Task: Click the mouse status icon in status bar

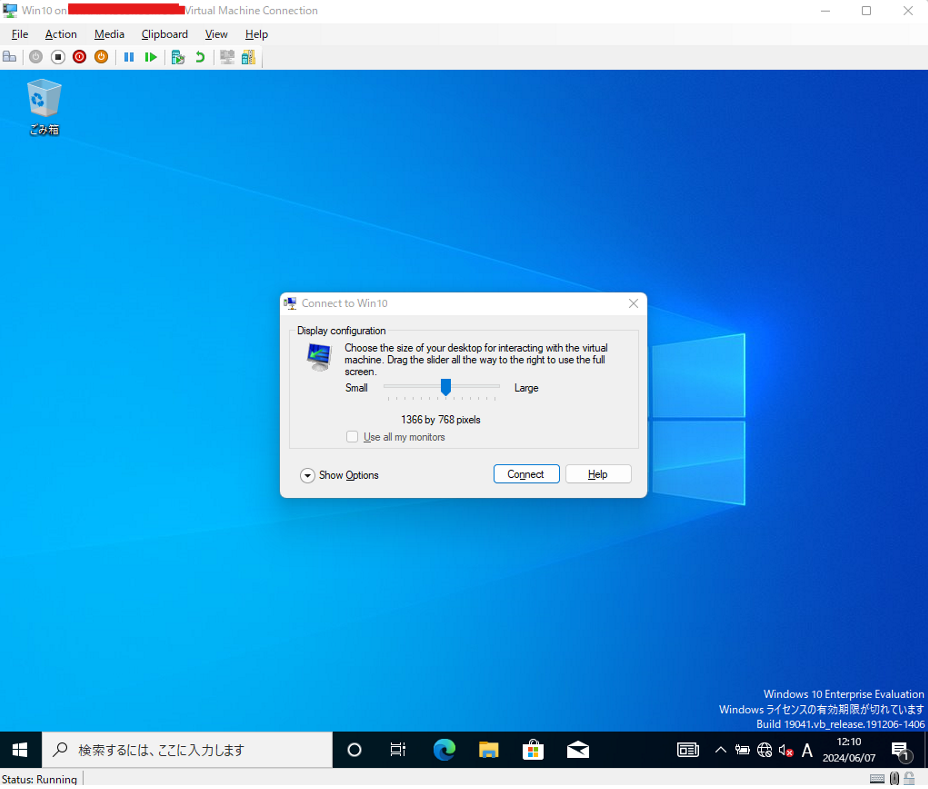Action: tap(894, 779)
